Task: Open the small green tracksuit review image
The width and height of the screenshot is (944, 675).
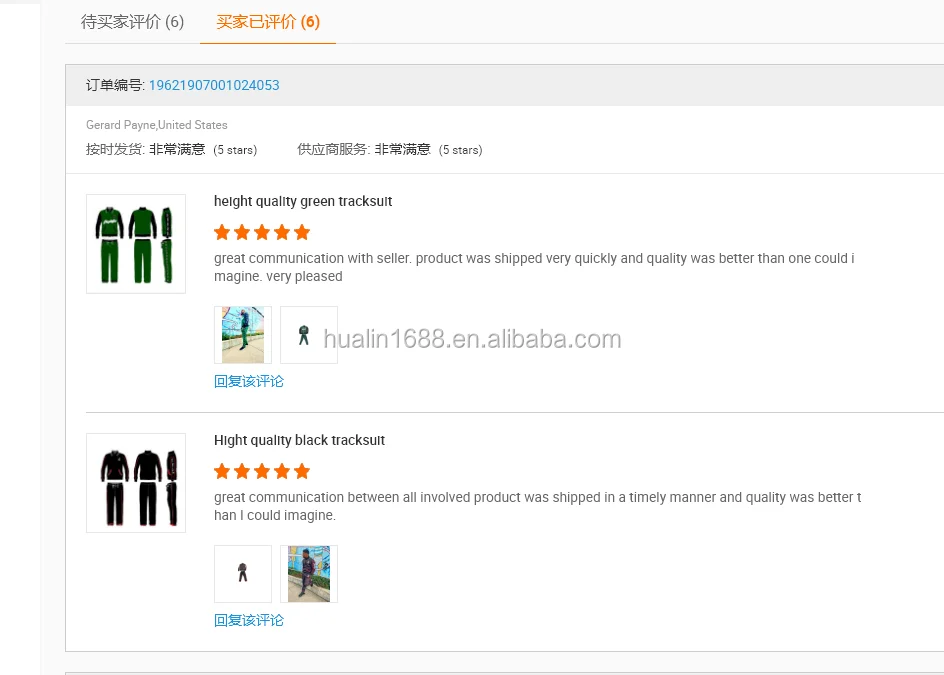Action: tap(309, 335)
